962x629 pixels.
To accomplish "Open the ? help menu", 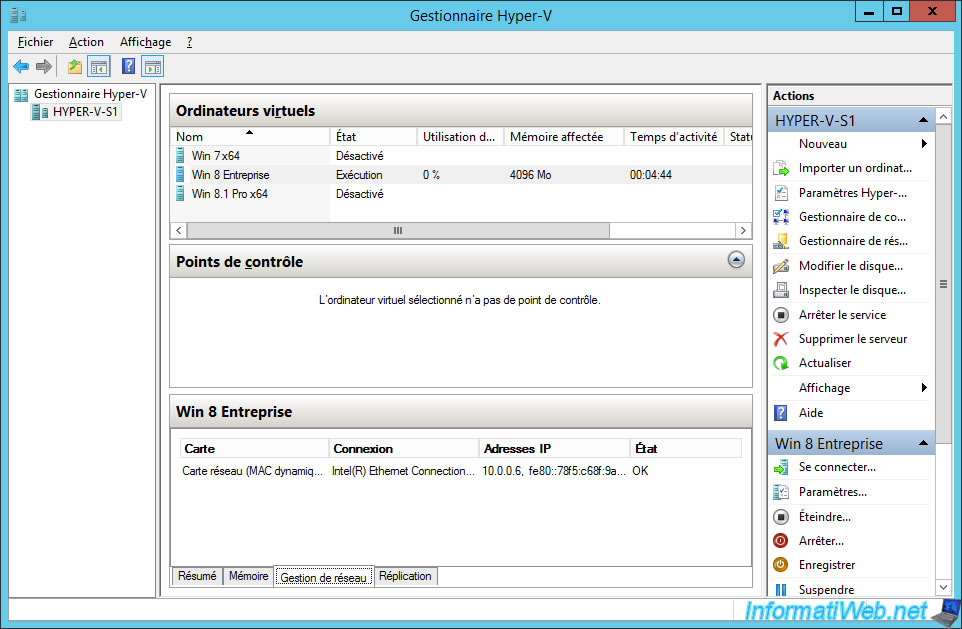I will click(190, 42).
